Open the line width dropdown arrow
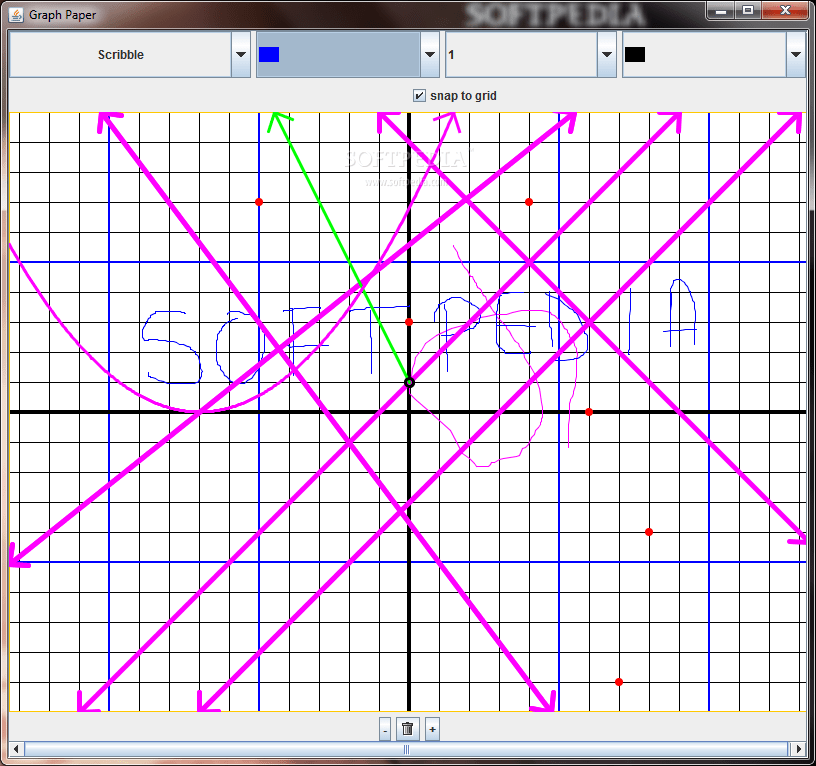The height and width of the screenshot is (766, 816). click(607, 55)
